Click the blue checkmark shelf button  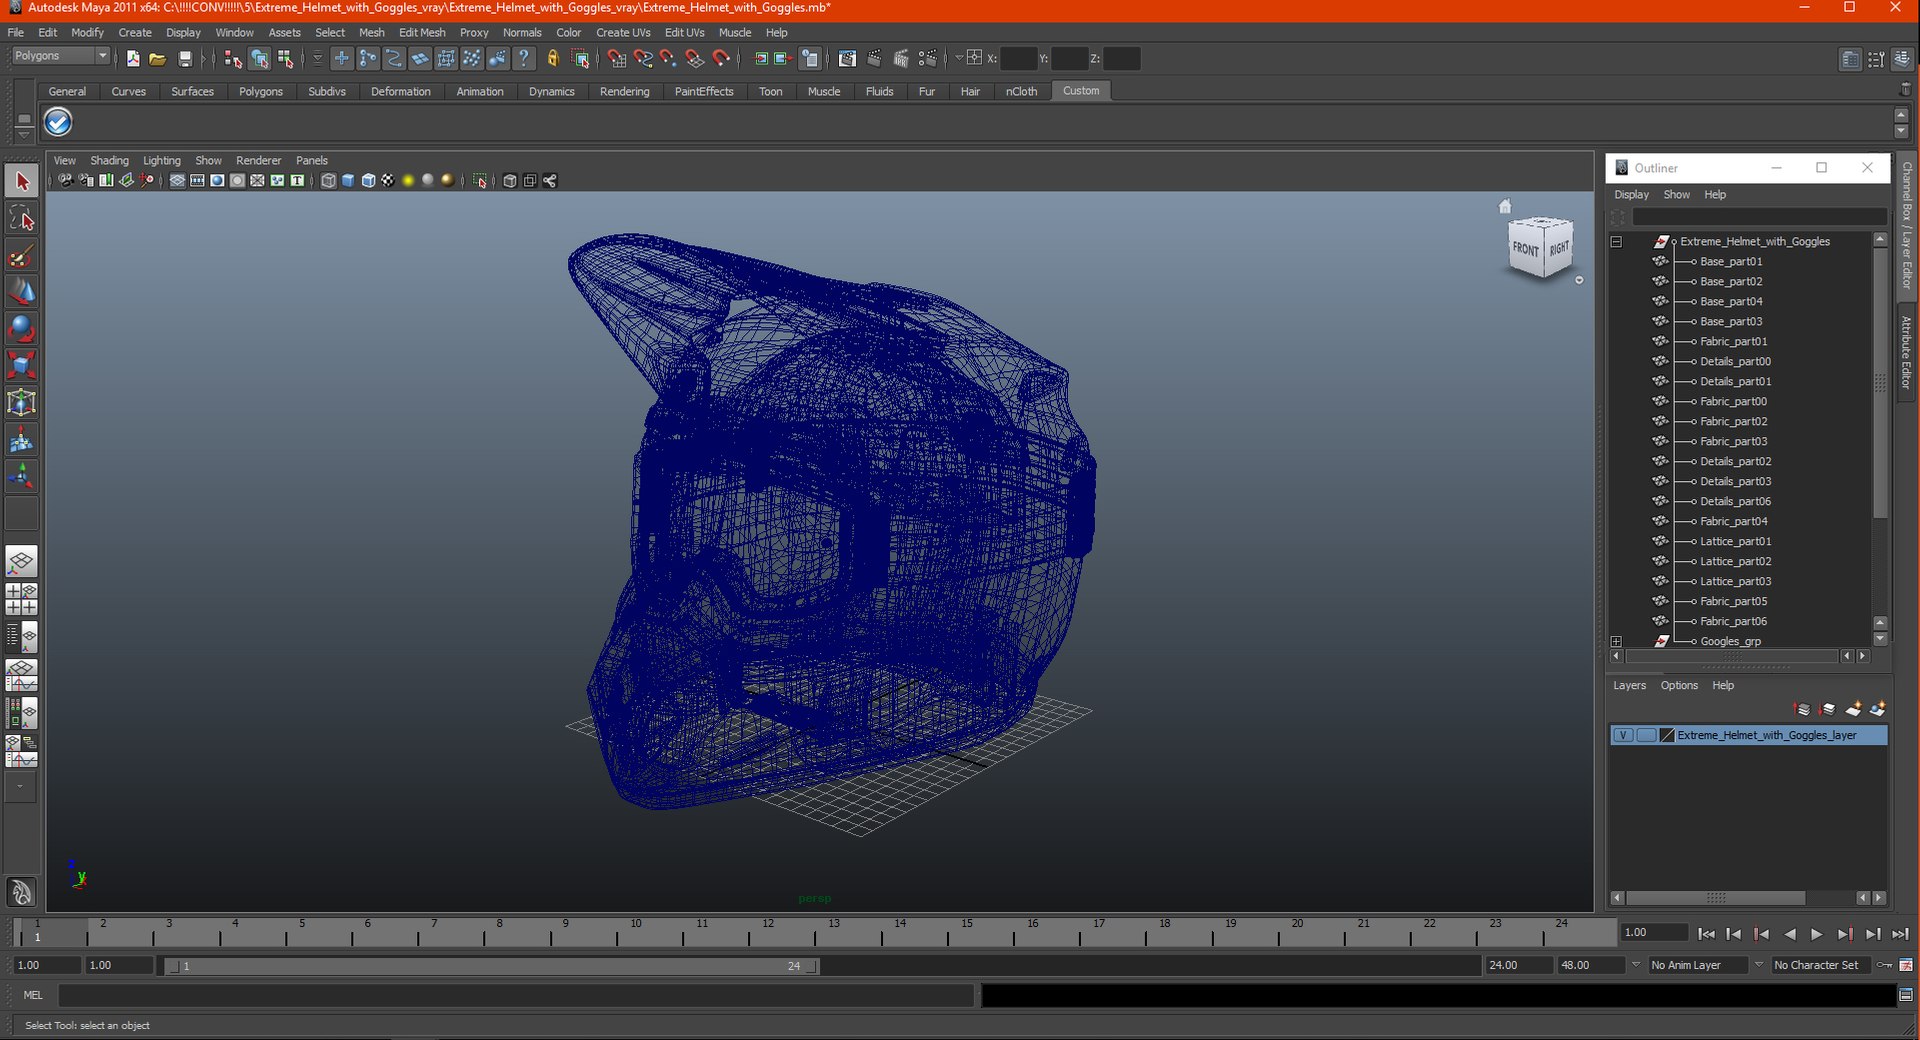58,122
